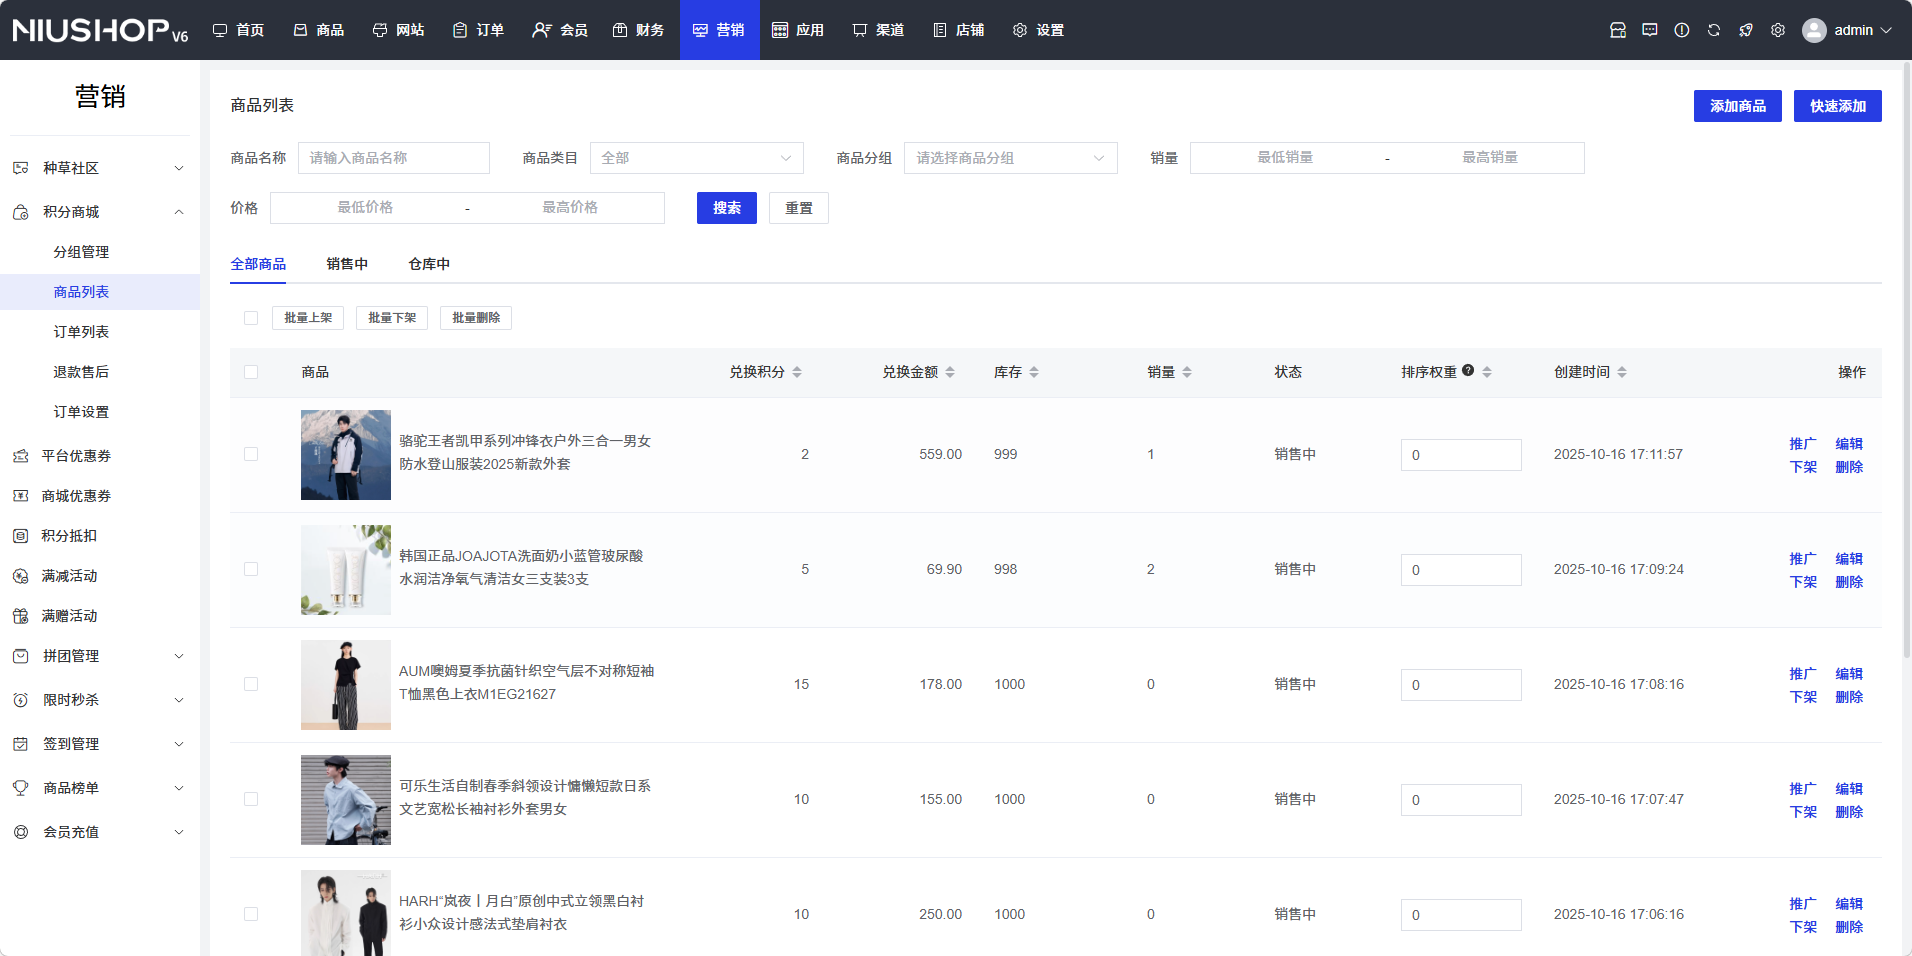The image size is (1912, 956).
Task: Click the 商品名称 search input field
Action: pos(393,158)
